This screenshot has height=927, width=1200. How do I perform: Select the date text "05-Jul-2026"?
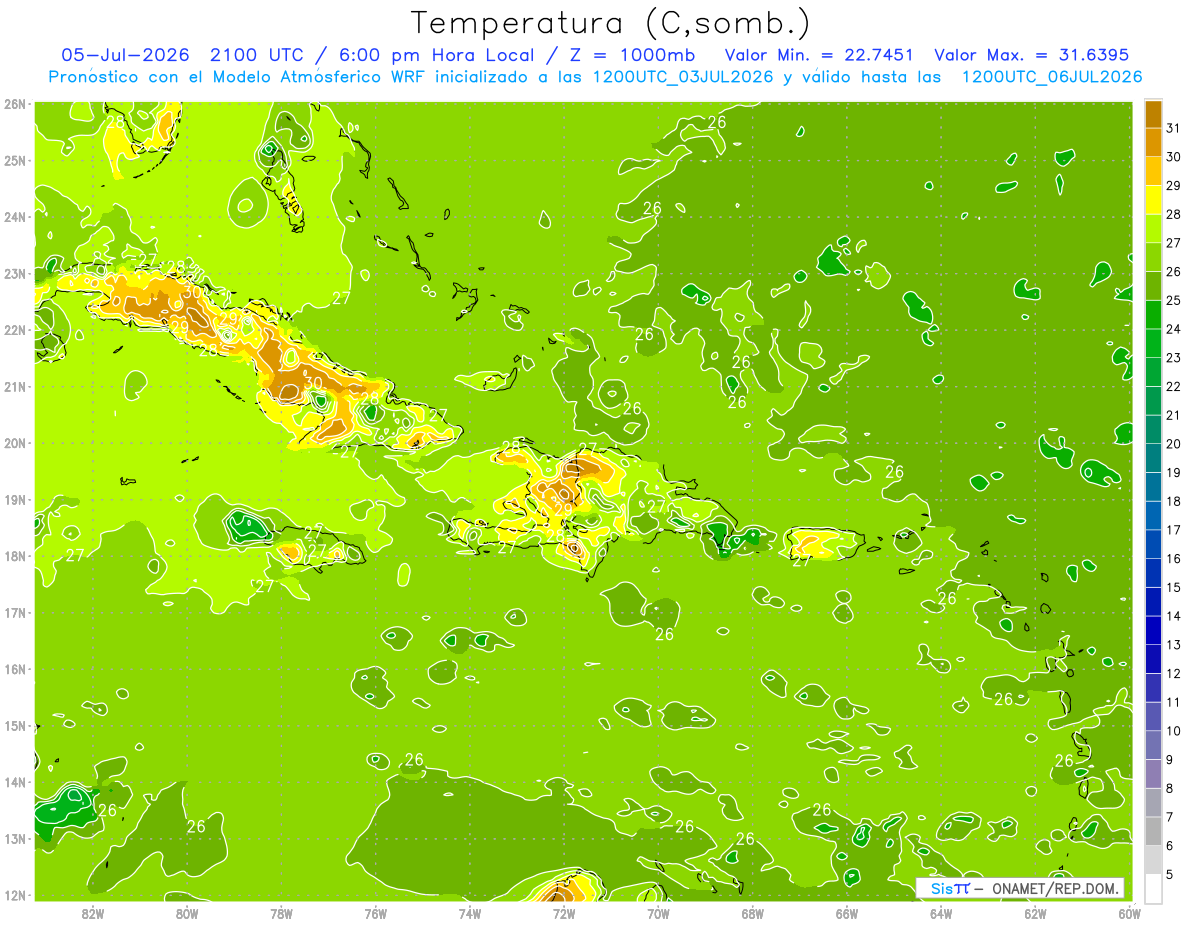click(x=125, y=55)
